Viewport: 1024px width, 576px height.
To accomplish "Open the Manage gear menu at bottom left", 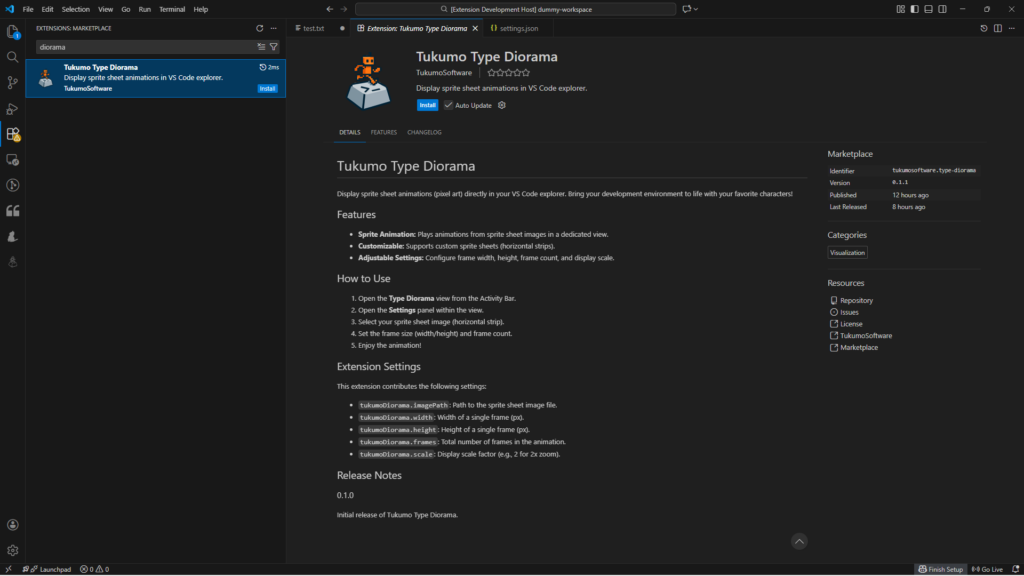I will (x=13, y=550).
